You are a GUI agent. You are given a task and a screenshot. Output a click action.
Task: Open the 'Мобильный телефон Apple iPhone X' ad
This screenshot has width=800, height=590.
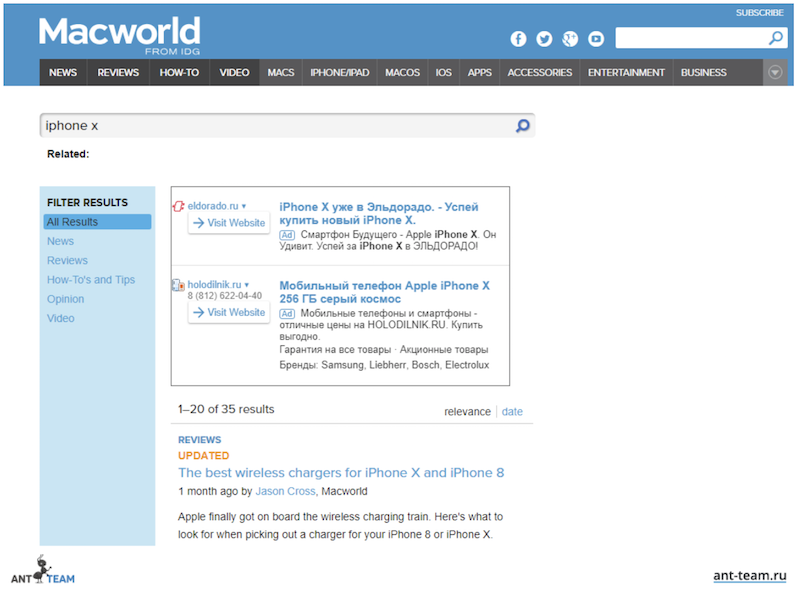coord(384,292)
